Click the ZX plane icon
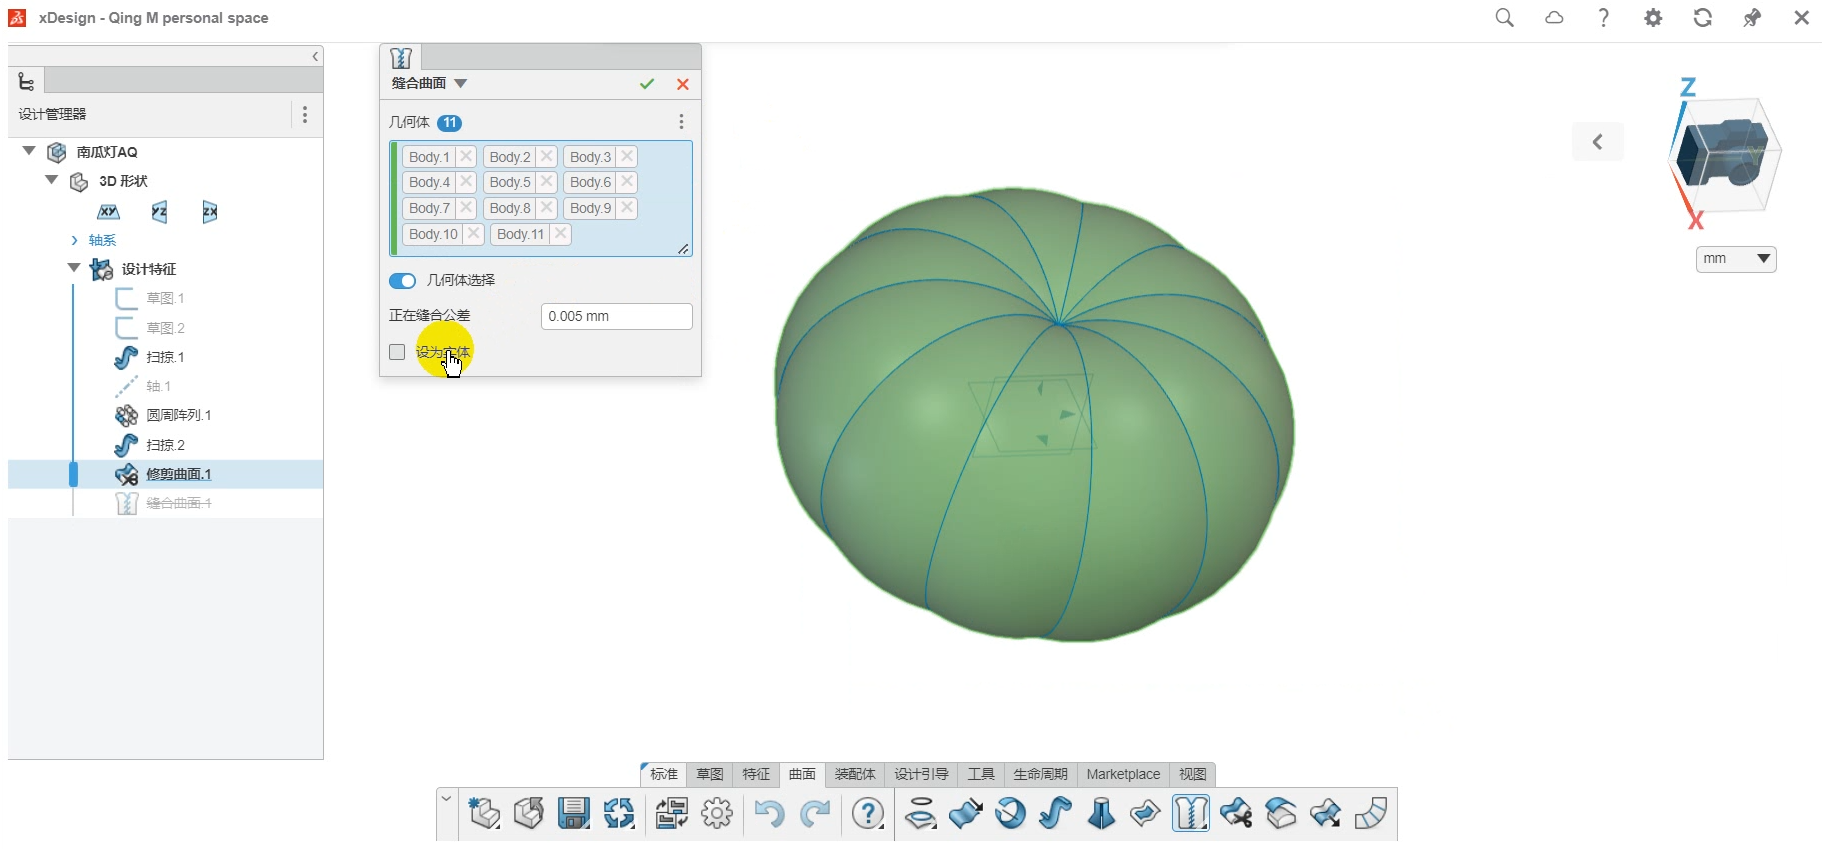Viewport: 1822px width, 849px height. pos(210,212)
